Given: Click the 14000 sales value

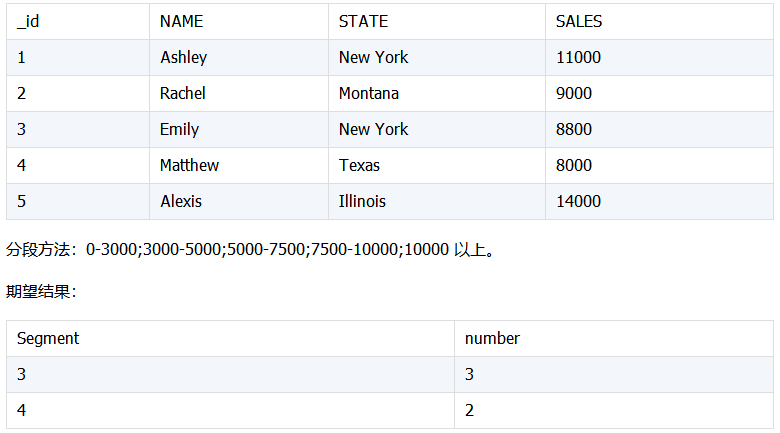Looking at the screenshot, I should click(579, 201).
